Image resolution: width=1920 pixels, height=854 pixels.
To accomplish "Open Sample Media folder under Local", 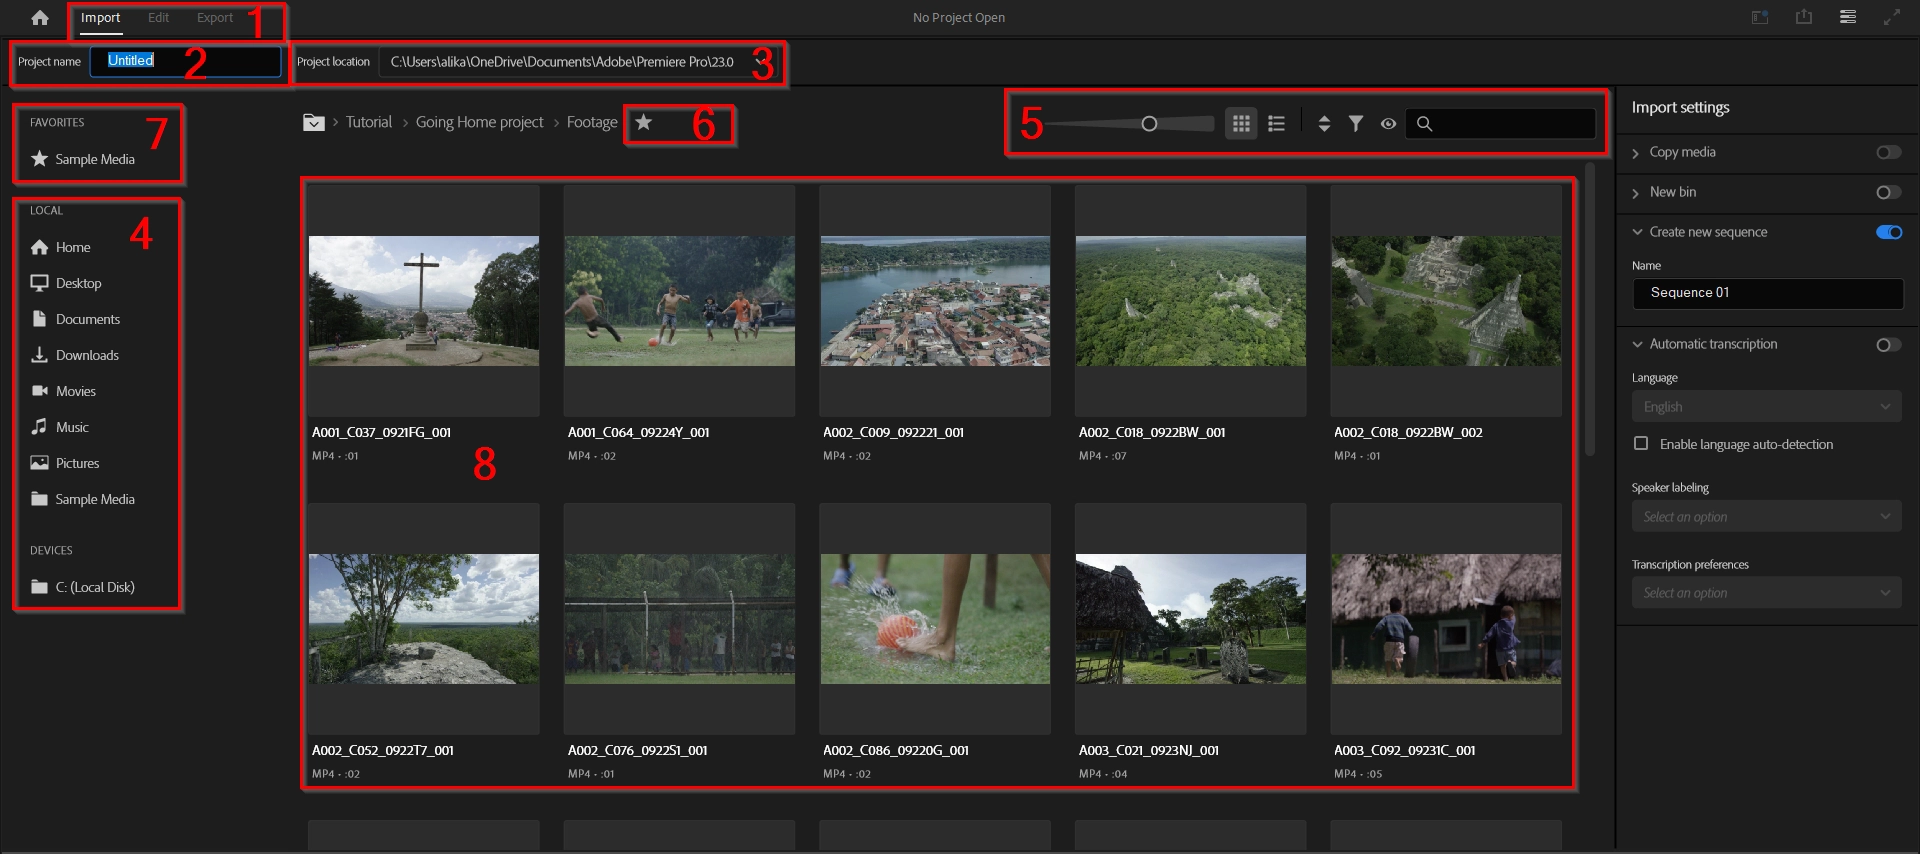I will 83,499.
